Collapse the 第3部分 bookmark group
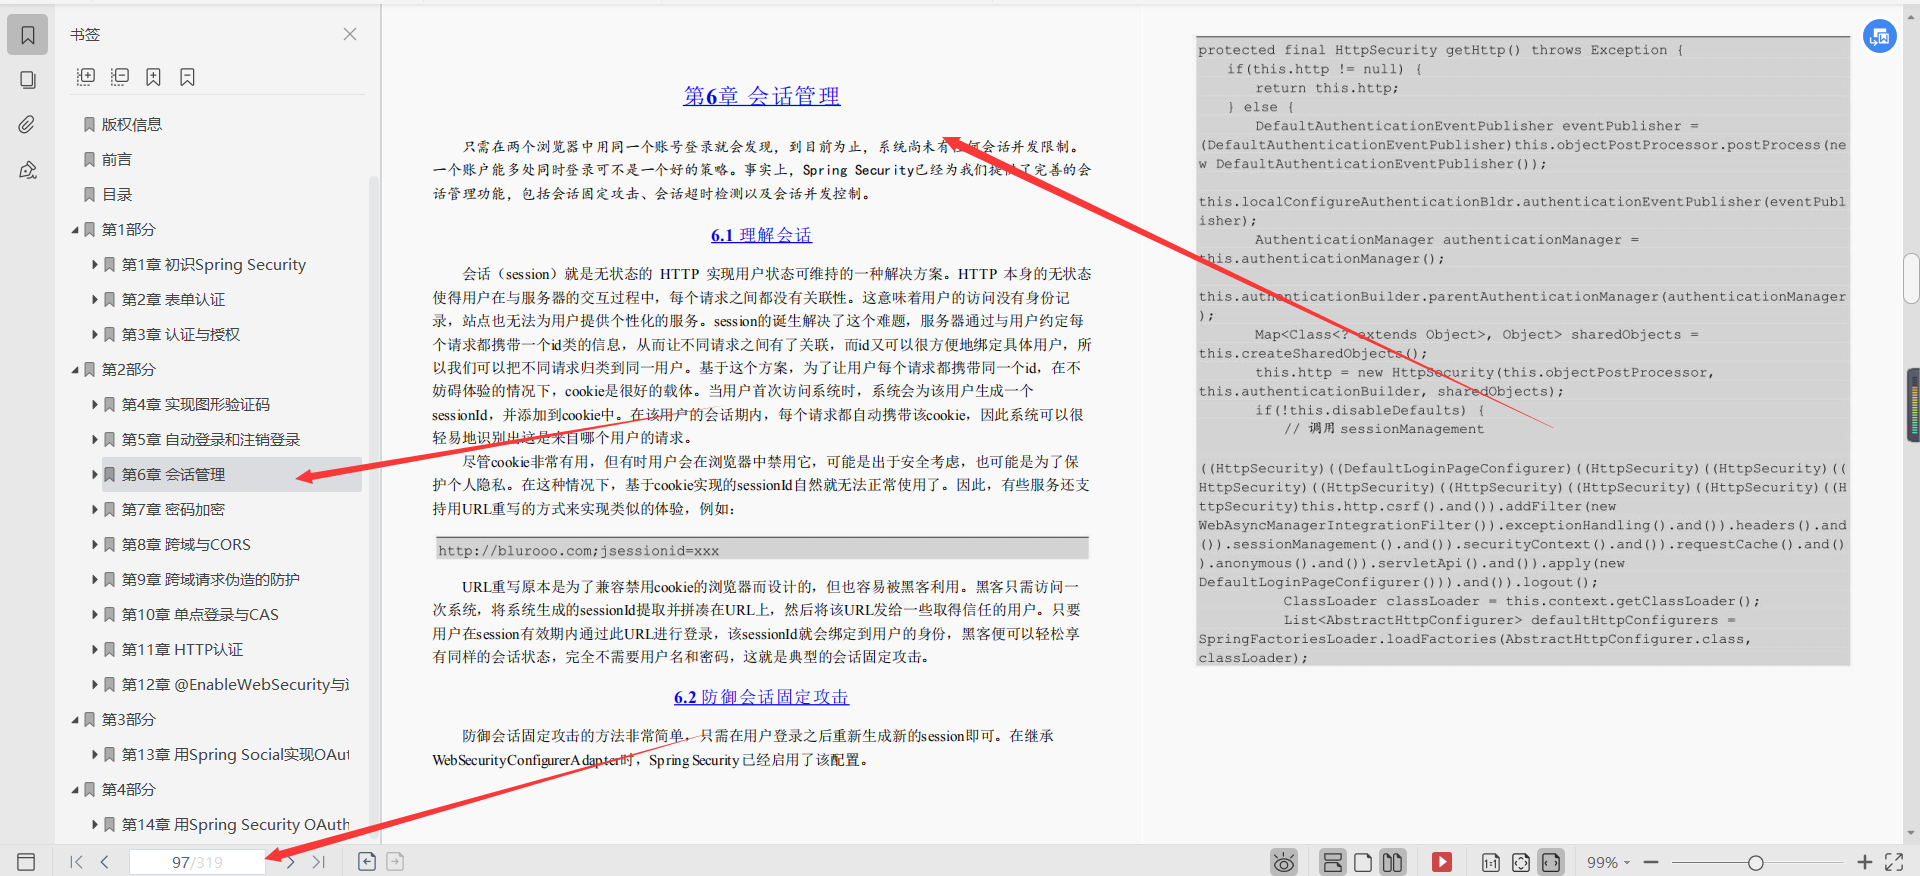1920x876 pixels. click(x=75, y=720)
